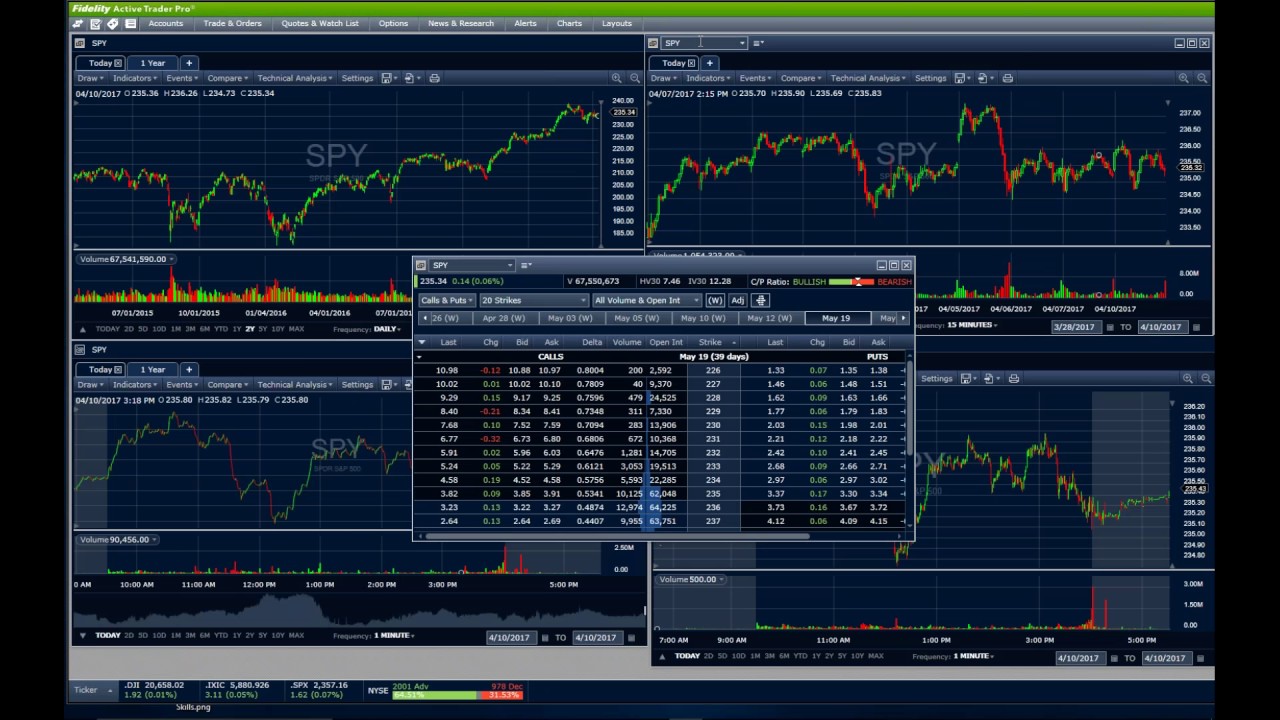Image resolution: width=1280 pixels, height=720 pixels.
Task: Toggle the Adj adjusted options button
Action: click(x=737, y=300)
